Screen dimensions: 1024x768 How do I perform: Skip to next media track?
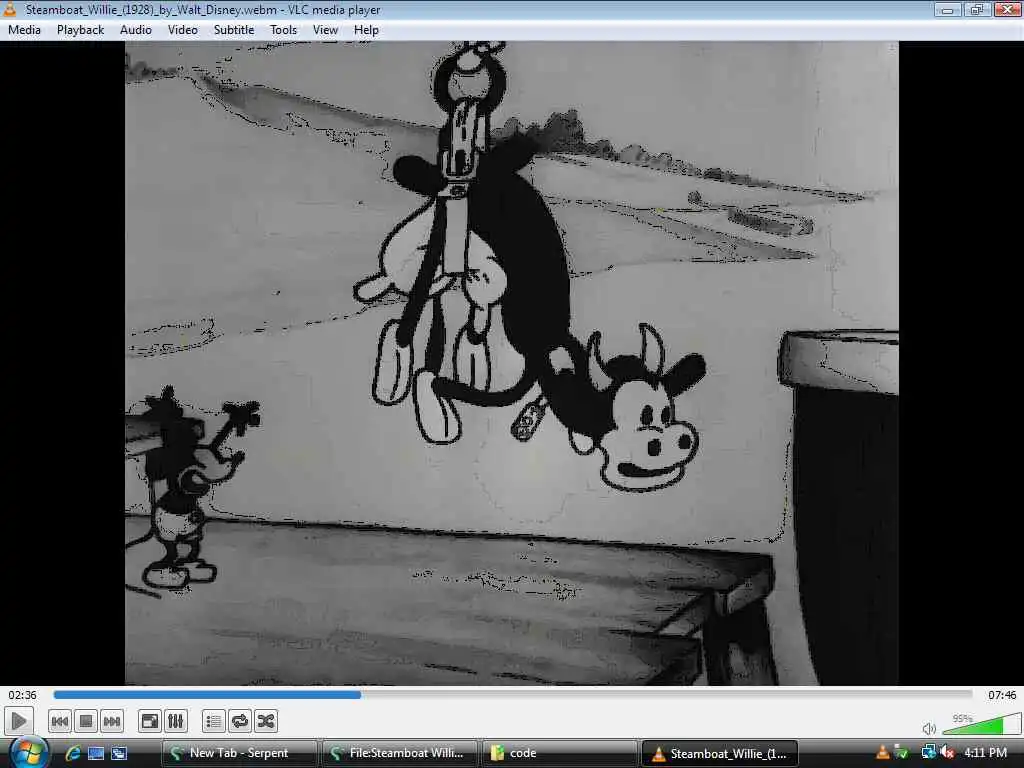[112, 722]
